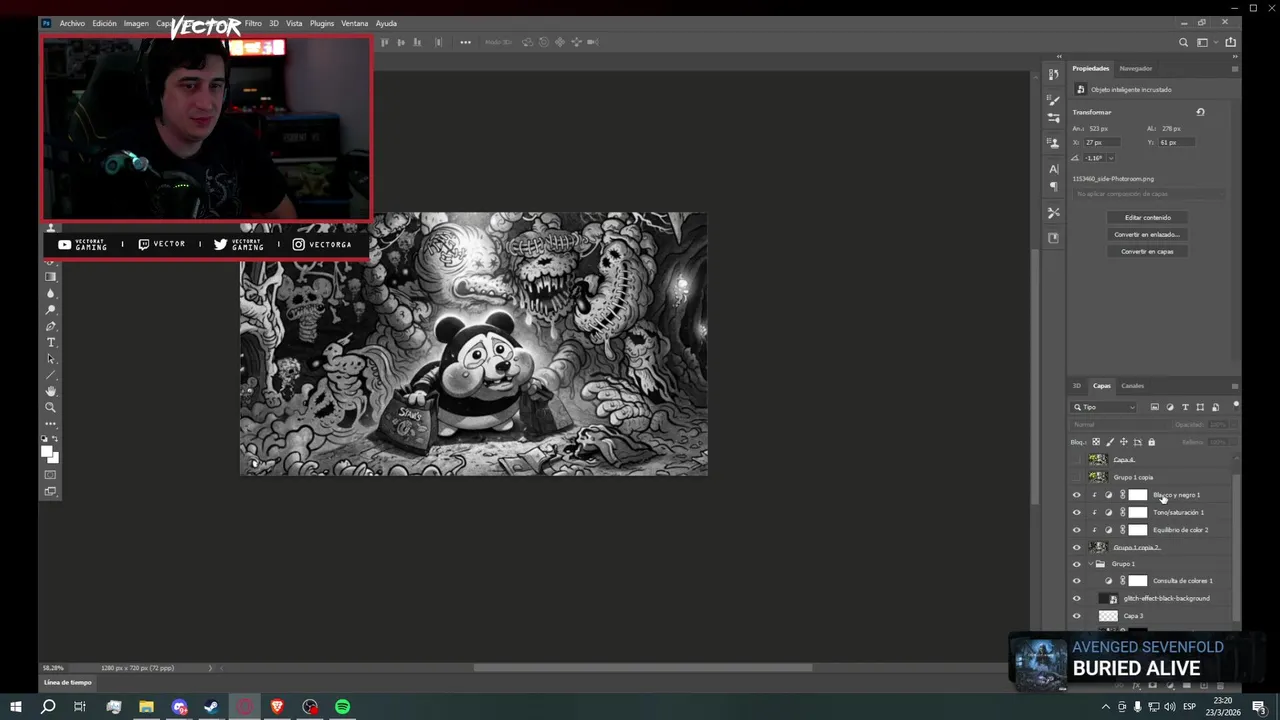Click the Editar contenido button
Screen dimensions: 1280x720
point(1147,217)
